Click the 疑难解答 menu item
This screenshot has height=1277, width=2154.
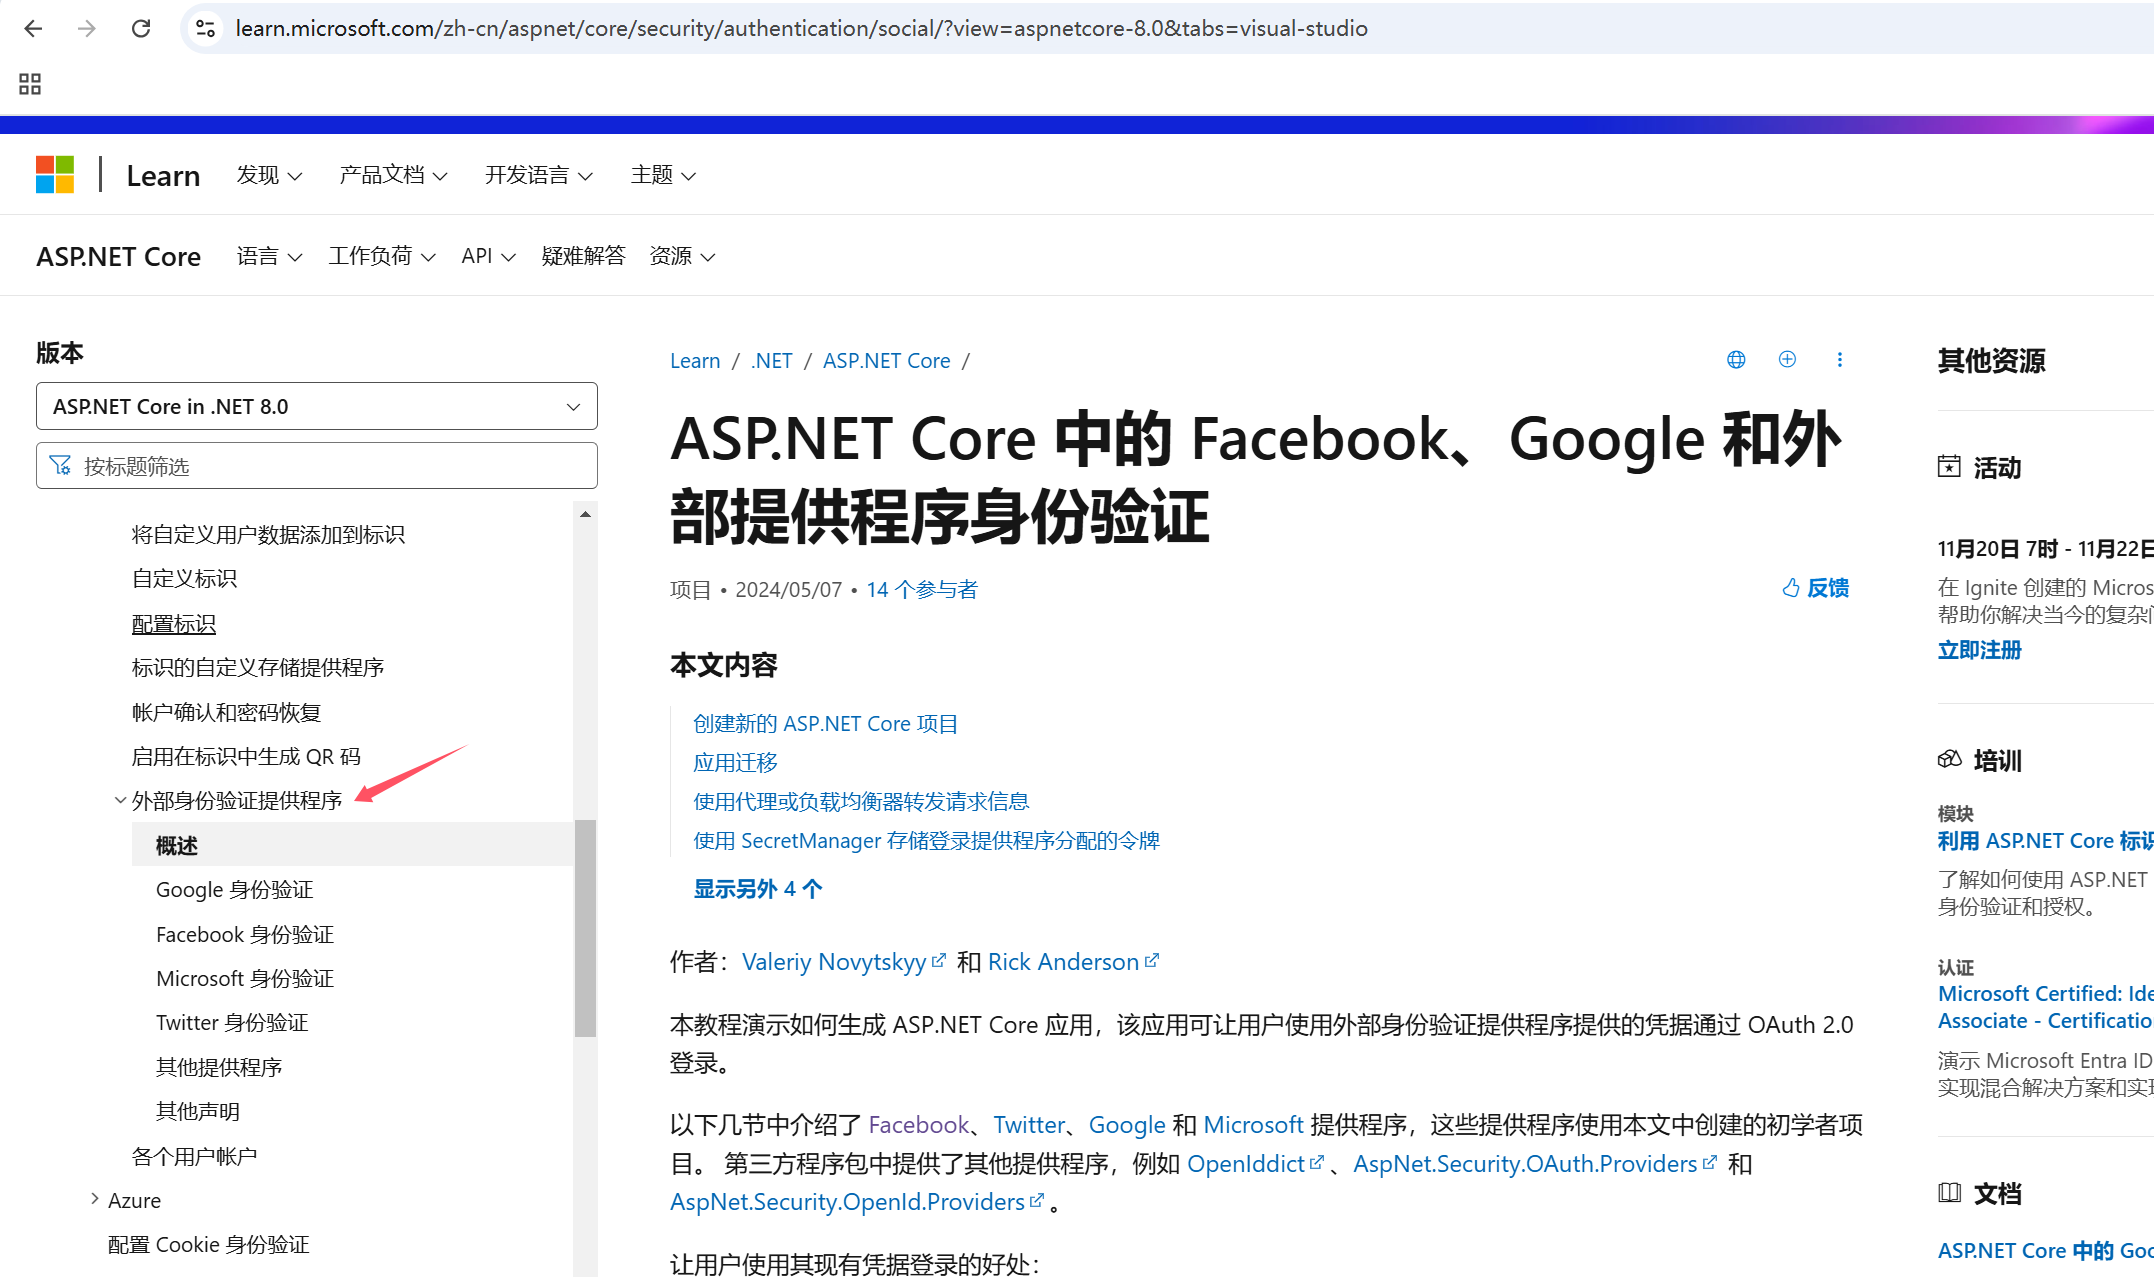coord(583,256)
